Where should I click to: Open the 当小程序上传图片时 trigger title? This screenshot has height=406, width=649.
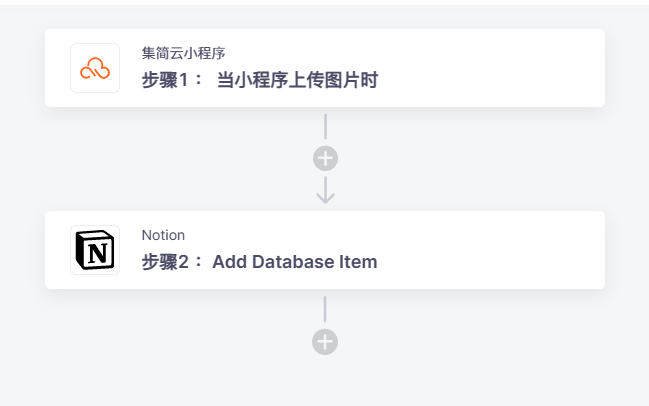click(x=297, y=80)
